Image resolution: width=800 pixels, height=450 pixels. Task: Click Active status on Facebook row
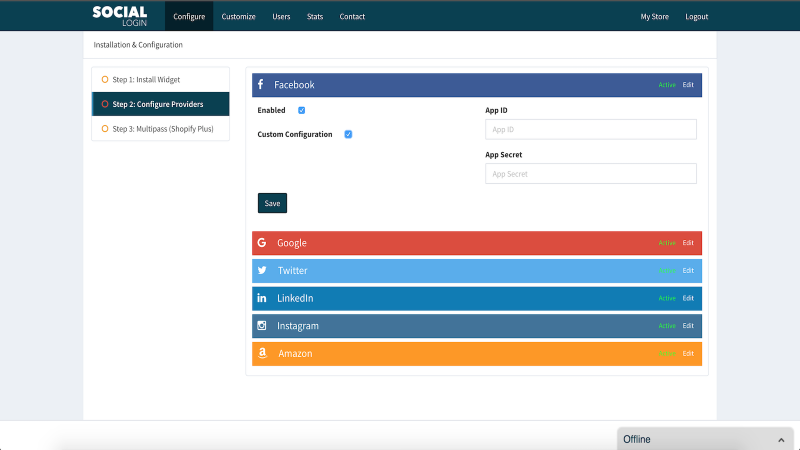pyautogui.click(x=667, y=85)
